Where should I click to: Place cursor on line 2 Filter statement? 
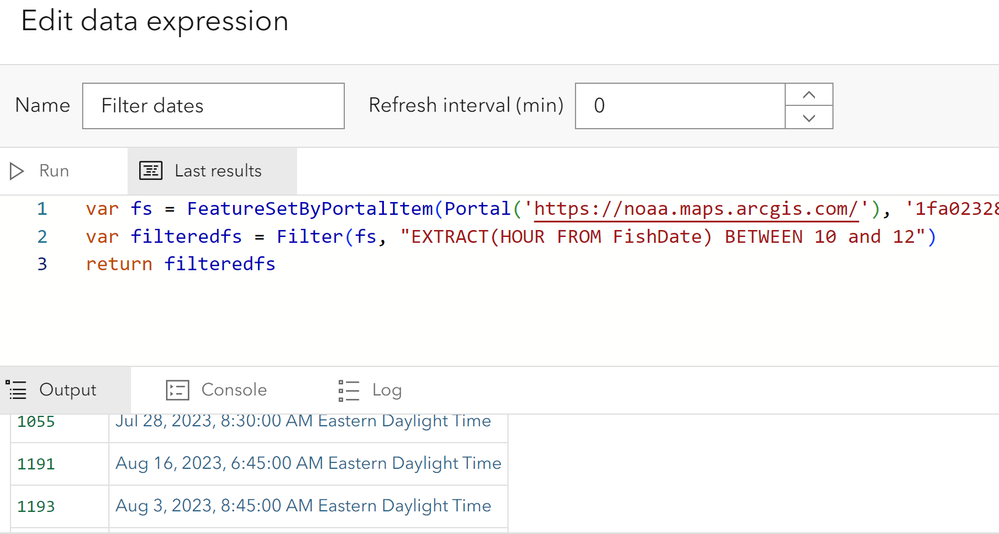[511, 236]
